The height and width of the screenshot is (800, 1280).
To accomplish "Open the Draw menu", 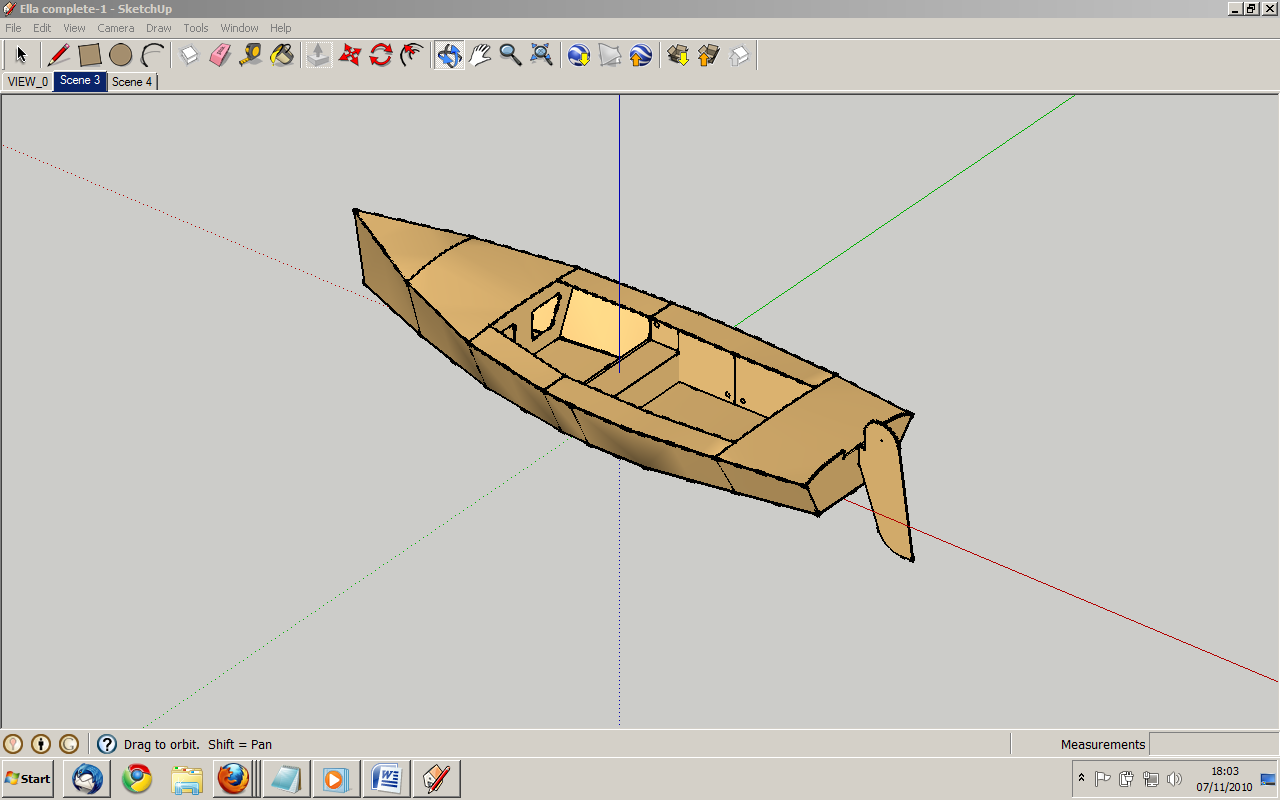I will coord(158,27).
